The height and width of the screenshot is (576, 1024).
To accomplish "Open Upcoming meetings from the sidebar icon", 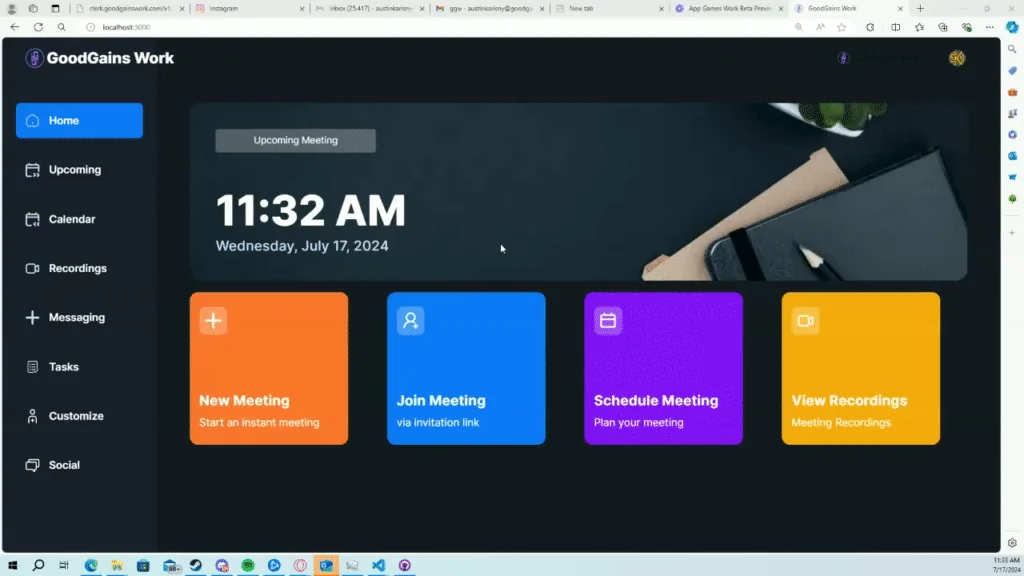I will (x=30, y=169).
